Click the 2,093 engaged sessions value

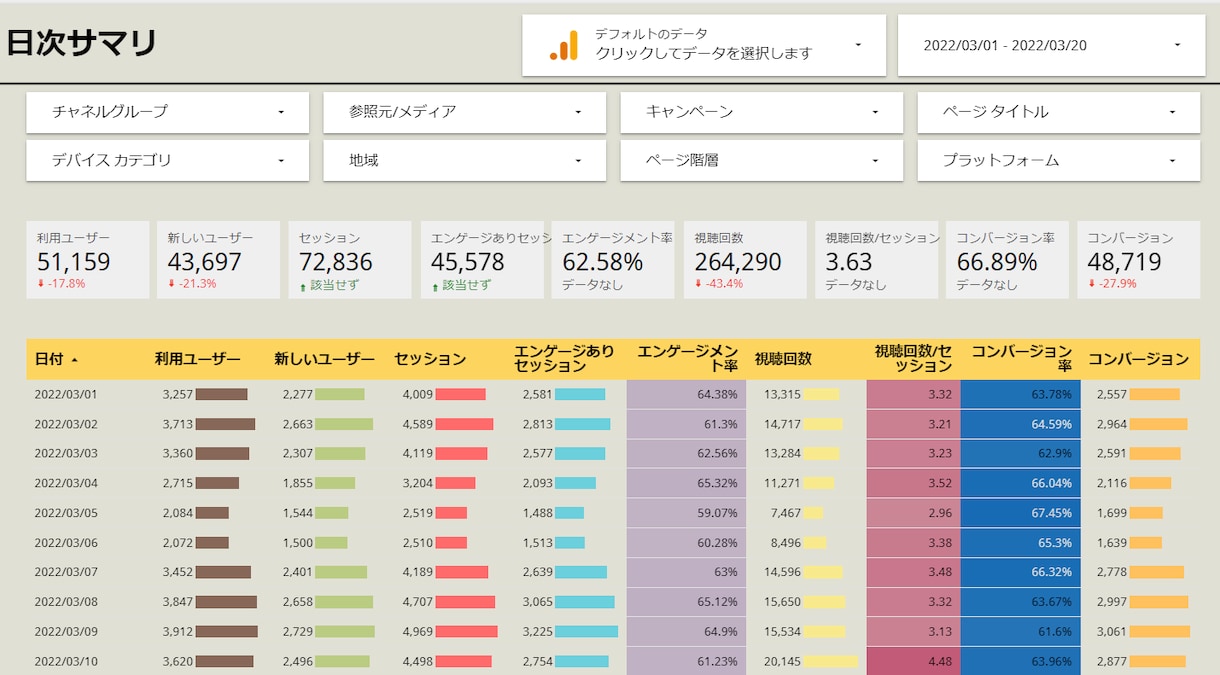point(537,483)
